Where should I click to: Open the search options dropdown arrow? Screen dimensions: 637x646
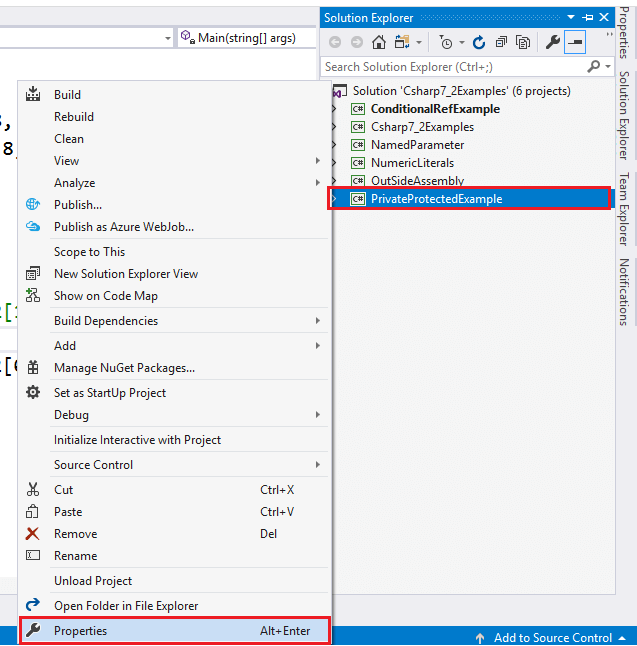[608, 66]
